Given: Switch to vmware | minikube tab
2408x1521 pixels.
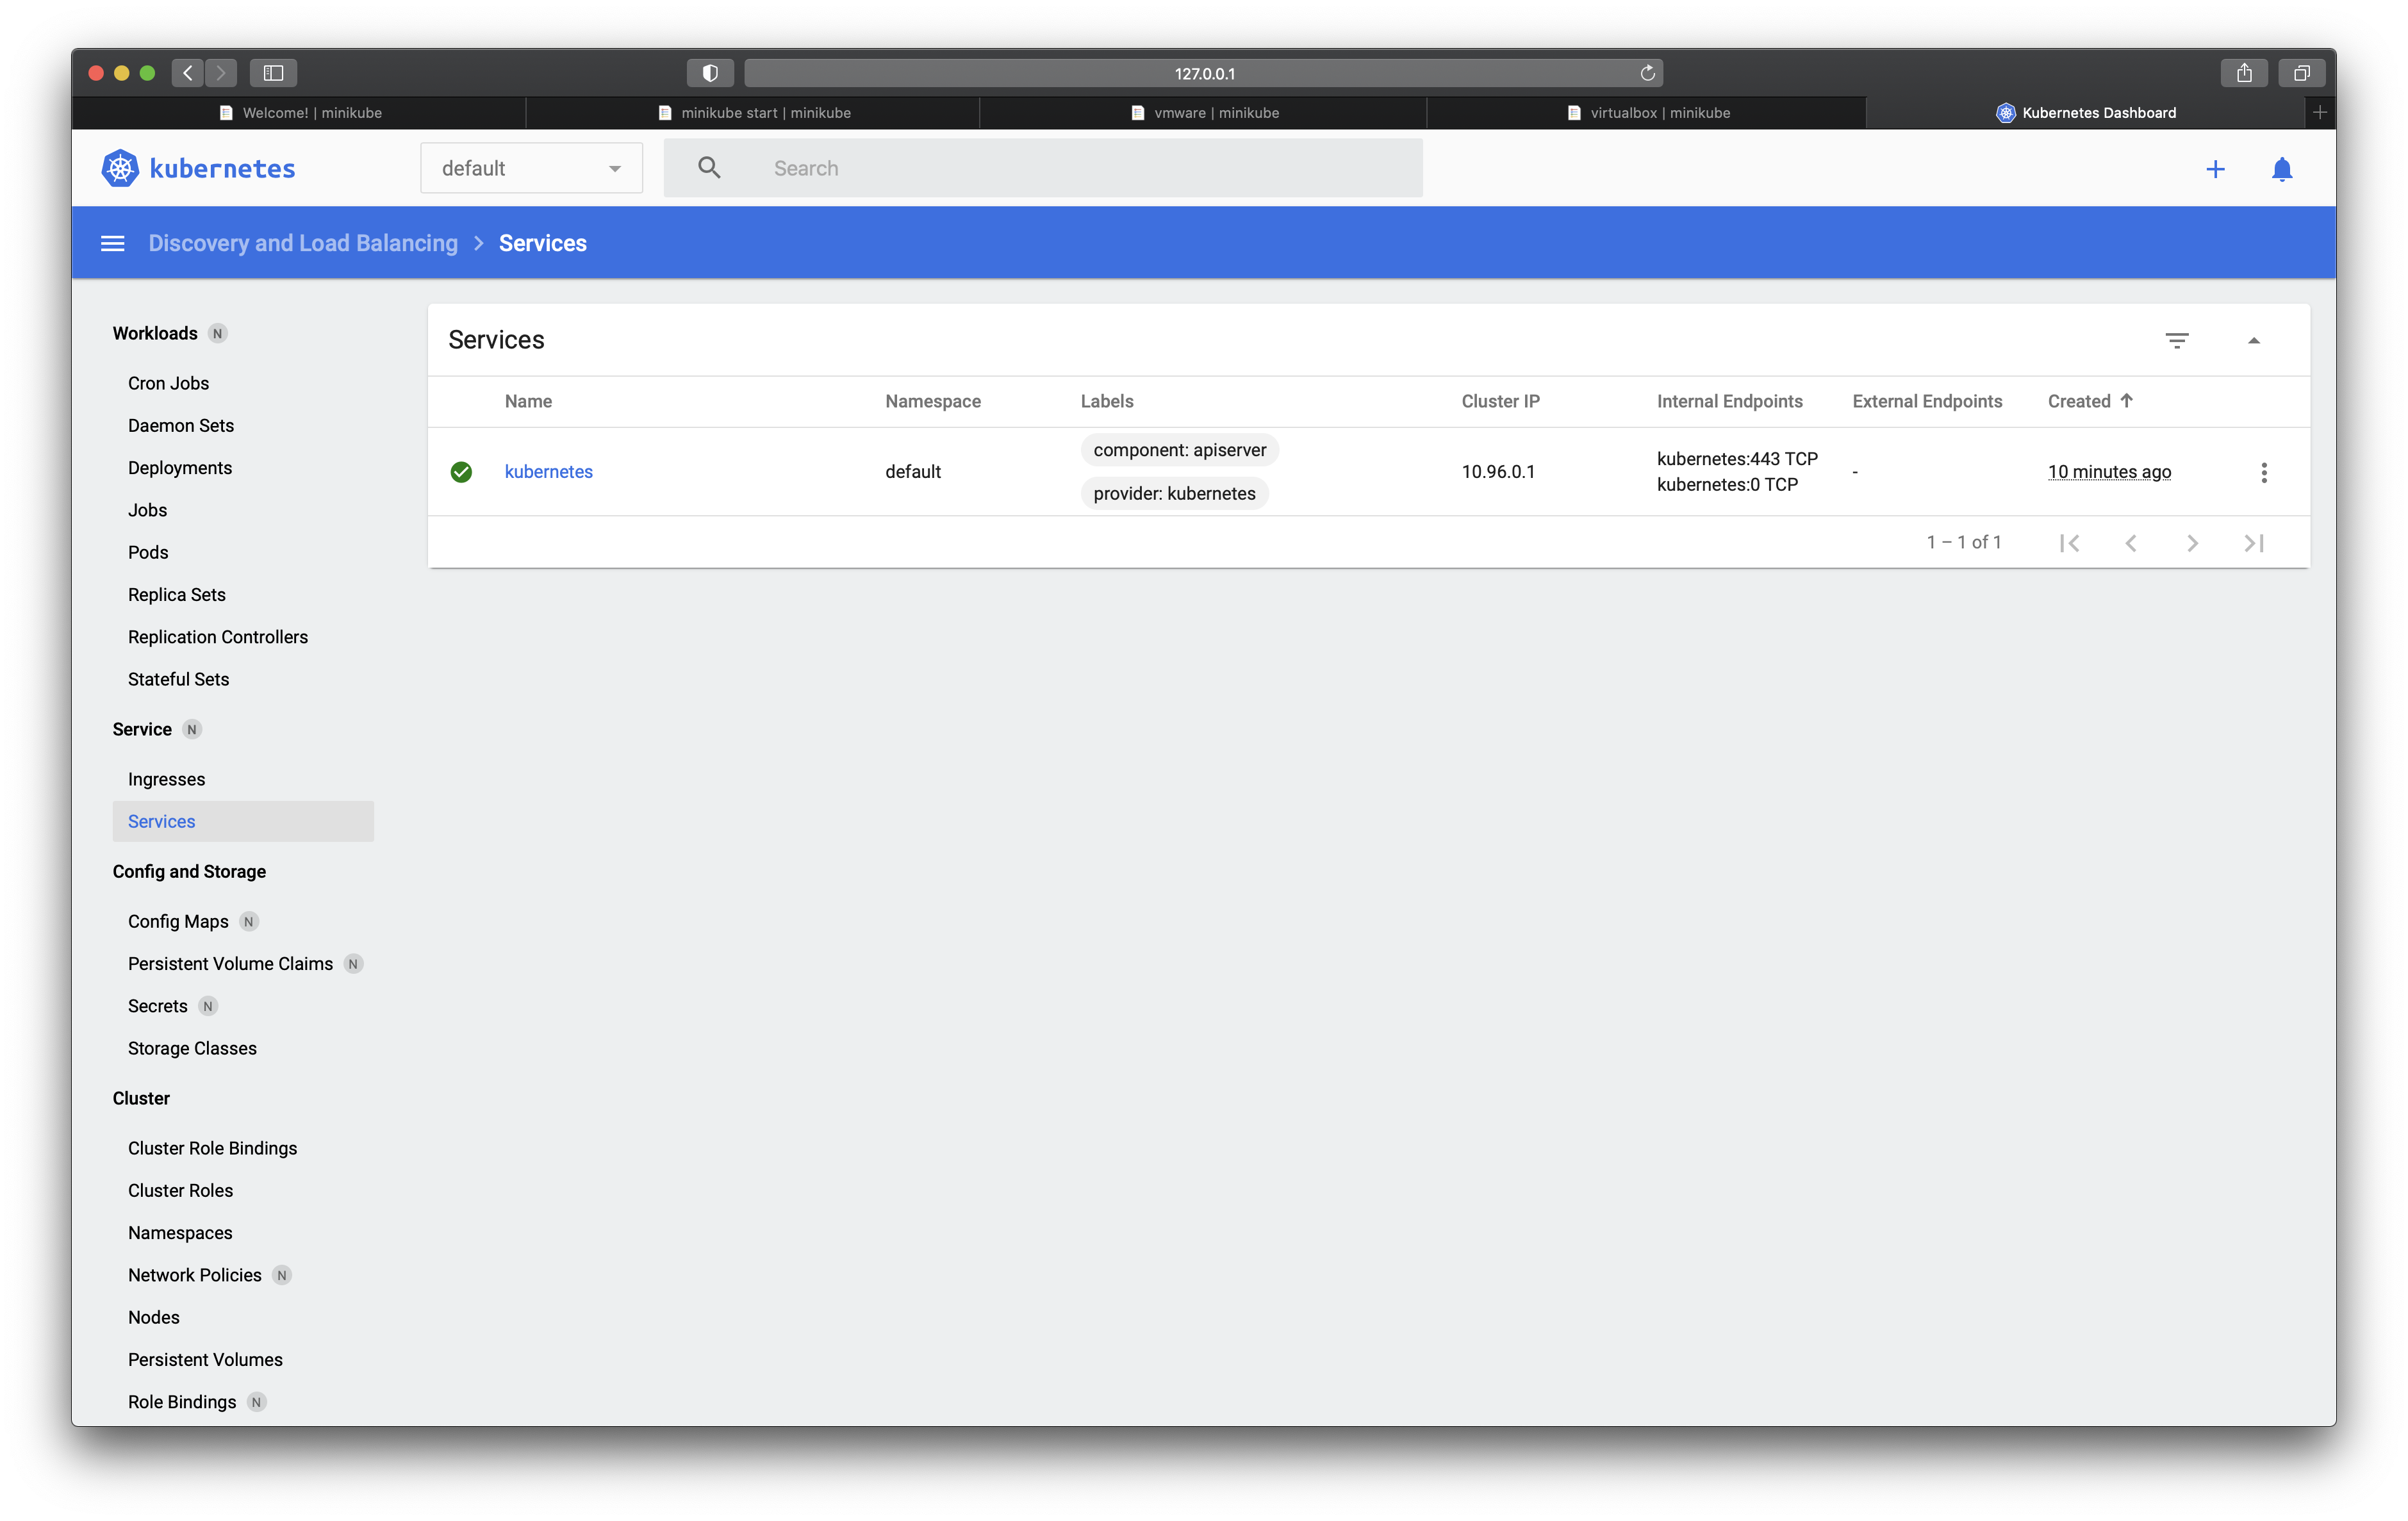Looking at the screenshot, I should [1204, 113].
